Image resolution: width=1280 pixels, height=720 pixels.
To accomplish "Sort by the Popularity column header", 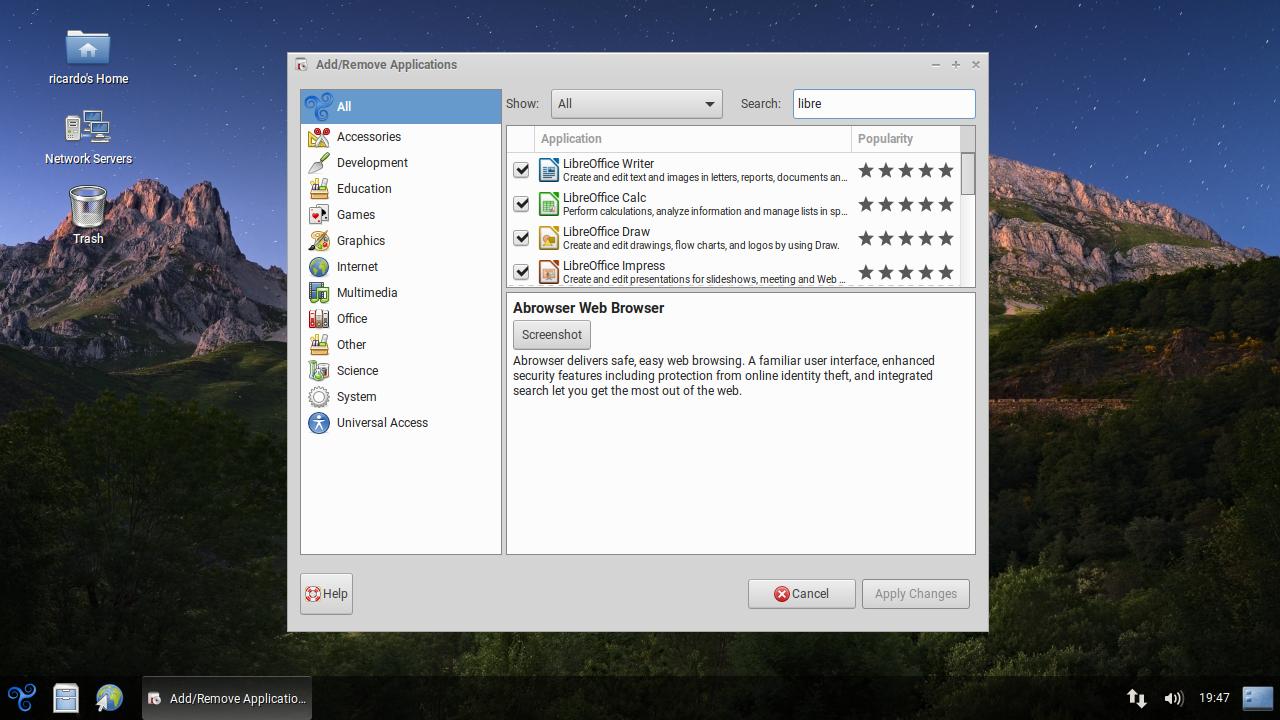I will [x=905, y=139].
